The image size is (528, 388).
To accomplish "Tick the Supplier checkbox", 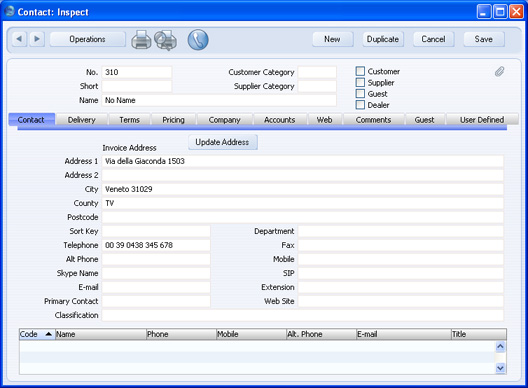I will tap(360, 83).
